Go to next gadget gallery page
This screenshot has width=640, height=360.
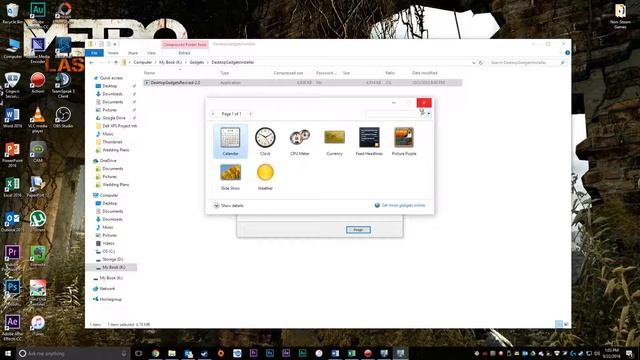250,114
